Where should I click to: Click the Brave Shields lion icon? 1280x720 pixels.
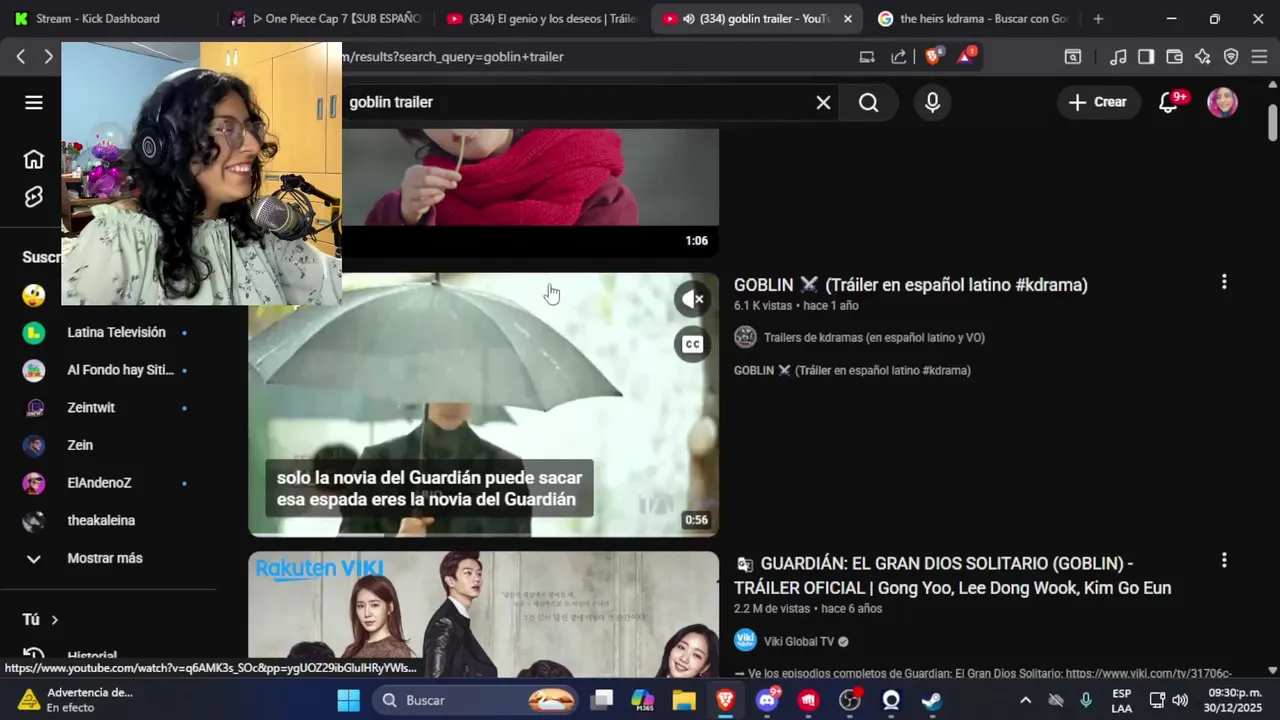(933, 57)
